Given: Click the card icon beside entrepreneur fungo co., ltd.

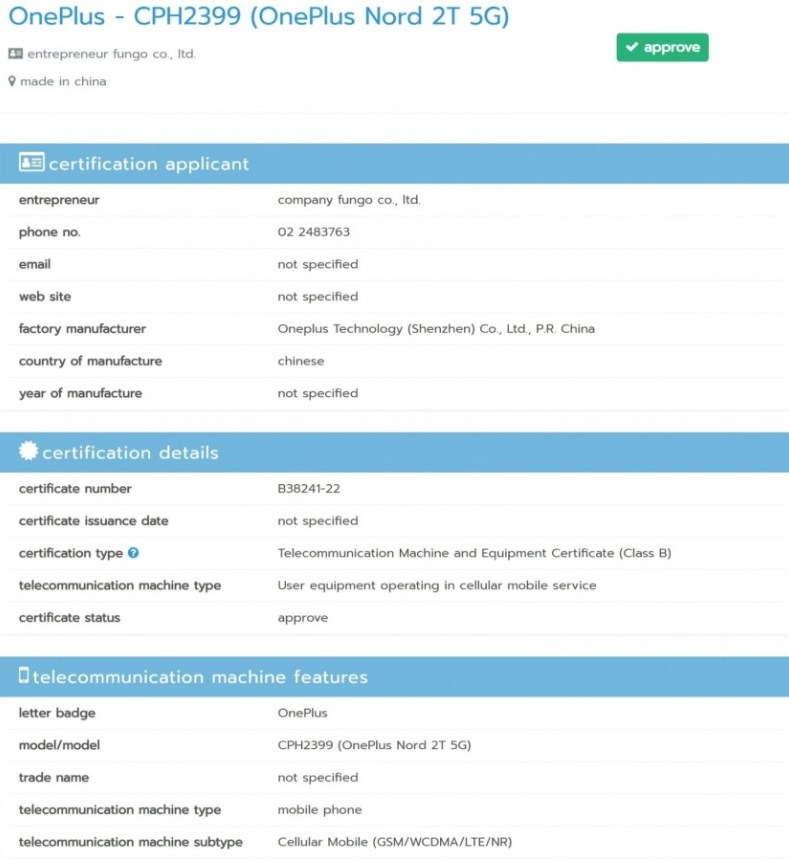Looking at the screenshot, I should (15, 54).
